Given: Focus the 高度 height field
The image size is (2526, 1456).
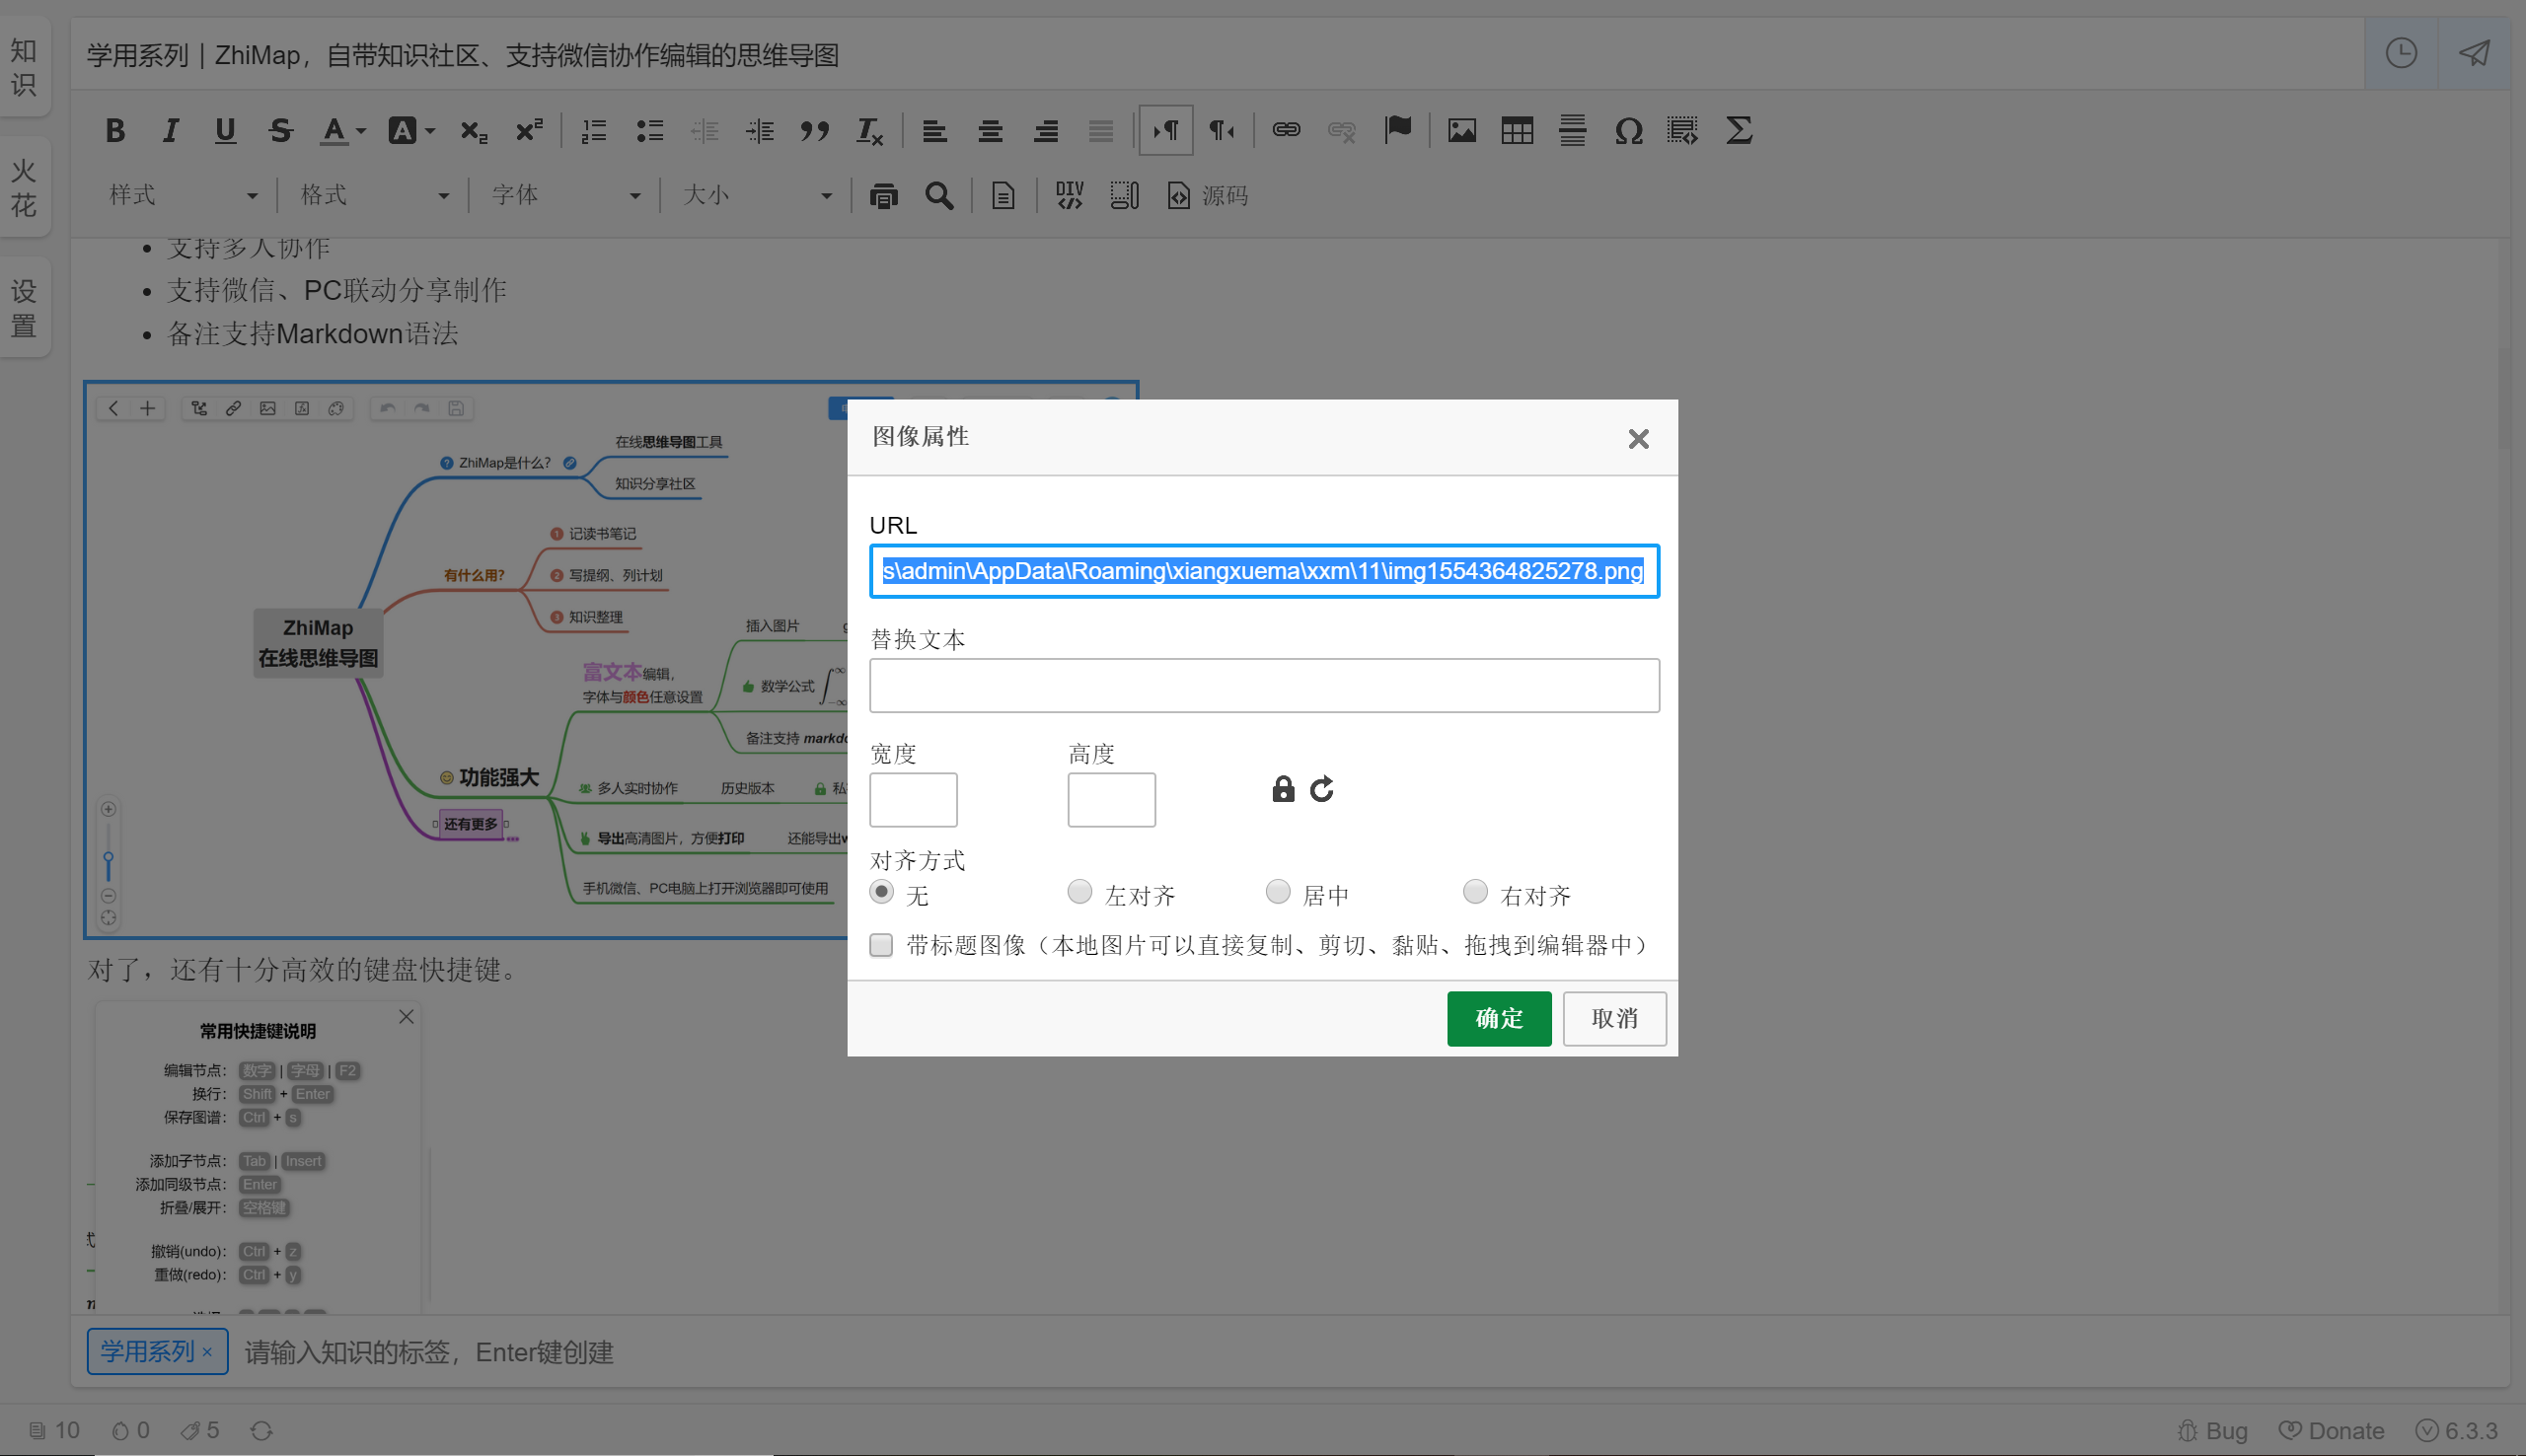Looking at the screenshot, I should [x=1111, y=799].
